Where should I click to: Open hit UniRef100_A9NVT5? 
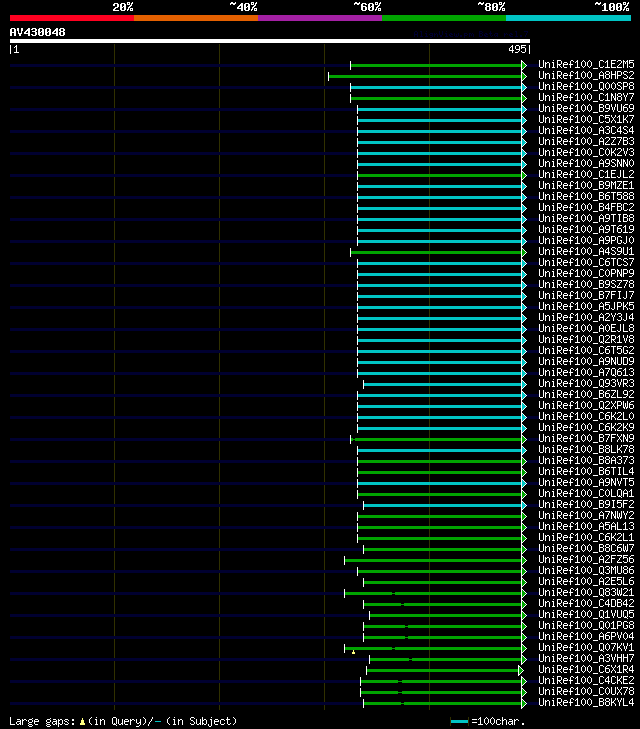[x=586, y=483]
